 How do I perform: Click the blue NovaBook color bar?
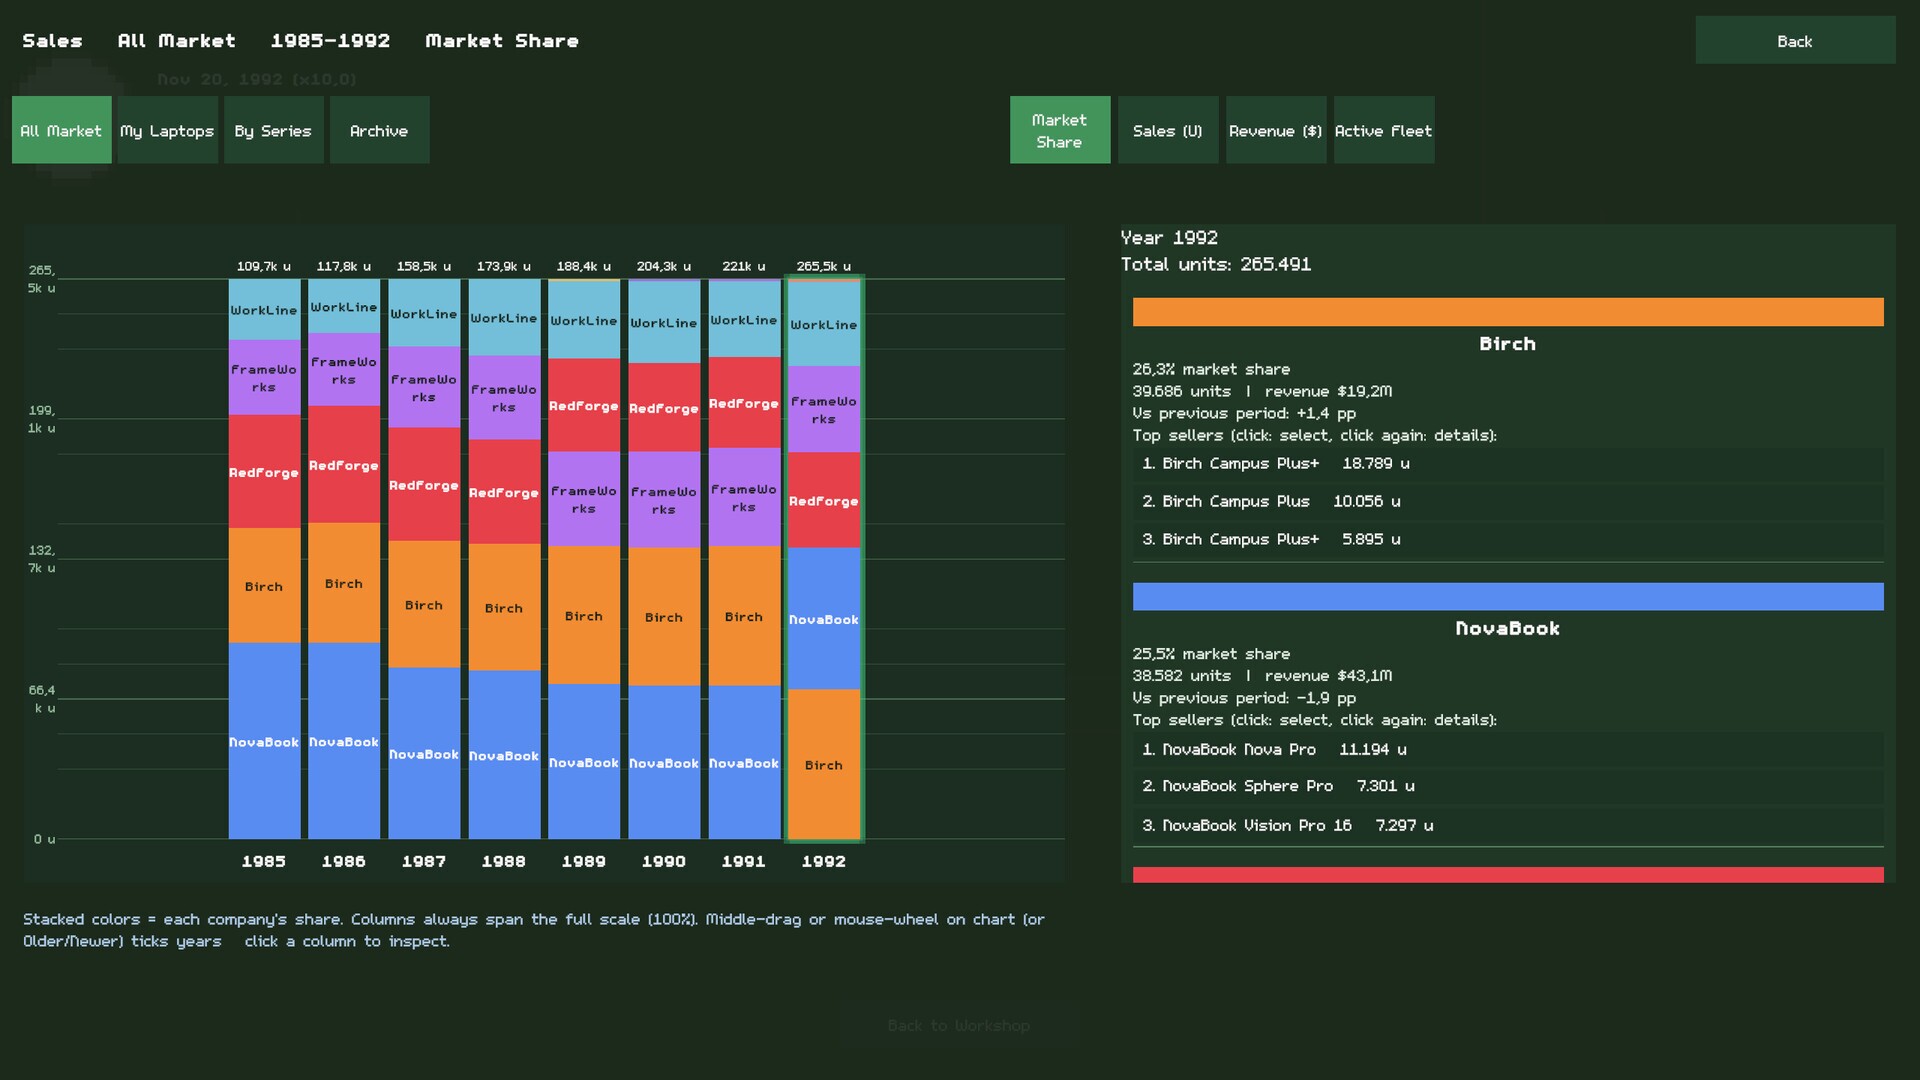pos(1508,597)
